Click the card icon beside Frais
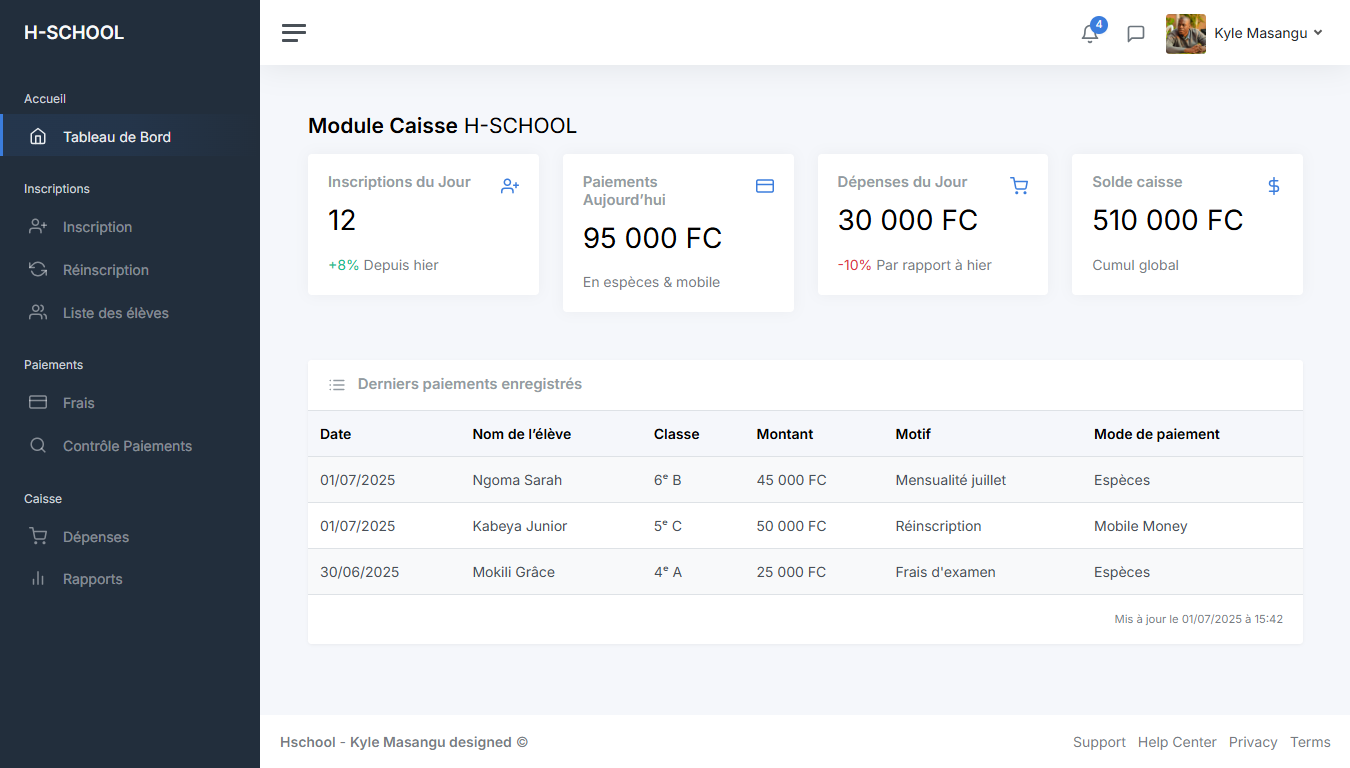Image resolution: width=1350 pixels, height=768 pixels. click(x=38, y=403)
